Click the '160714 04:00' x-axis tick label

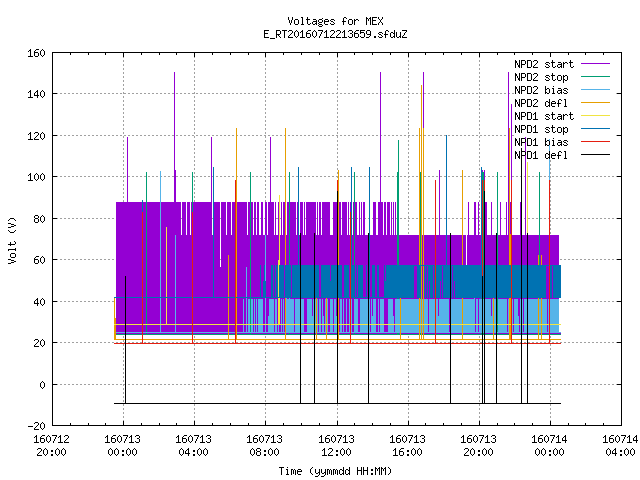click(x=620, y=446)
